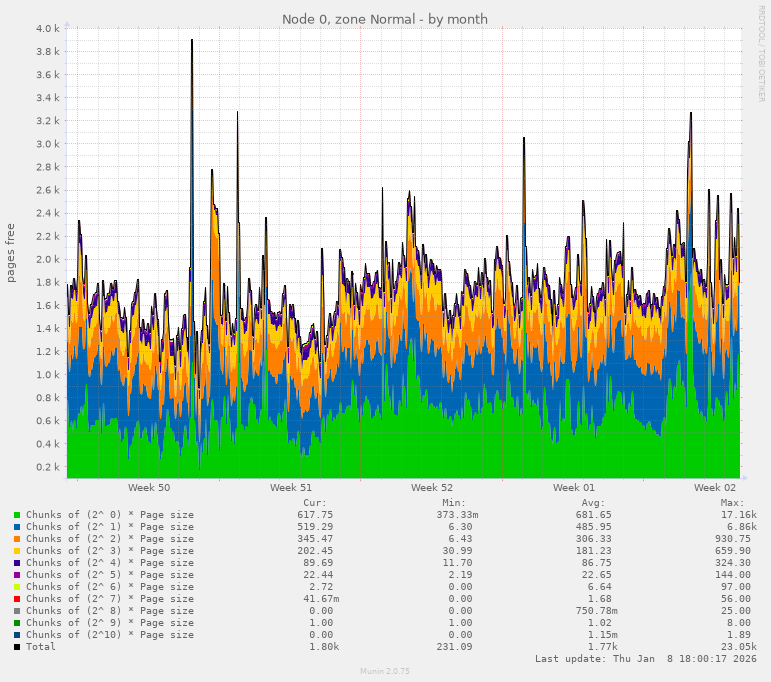Viewport: 771px width, 682px height.
Task: Click the yellow 2^3 chunks legend swatch
Action: coord(17,551)
